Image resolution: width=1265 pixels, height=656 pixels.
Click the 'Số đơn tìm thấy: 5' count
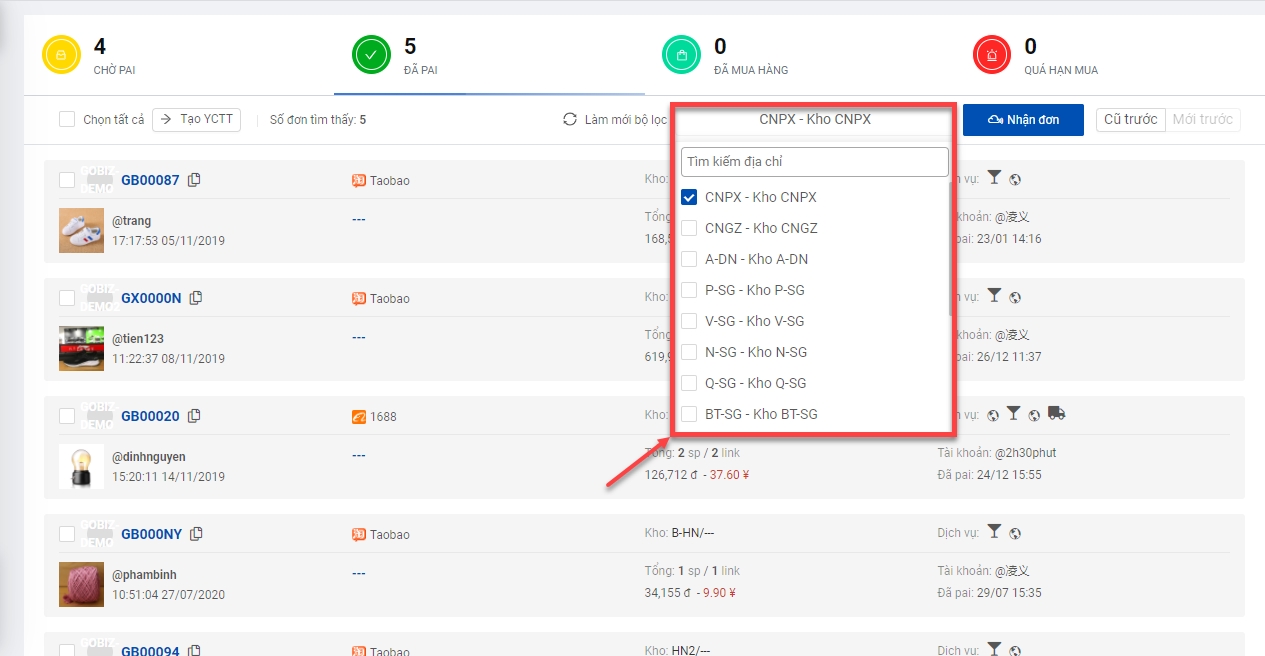pos(318,120)
